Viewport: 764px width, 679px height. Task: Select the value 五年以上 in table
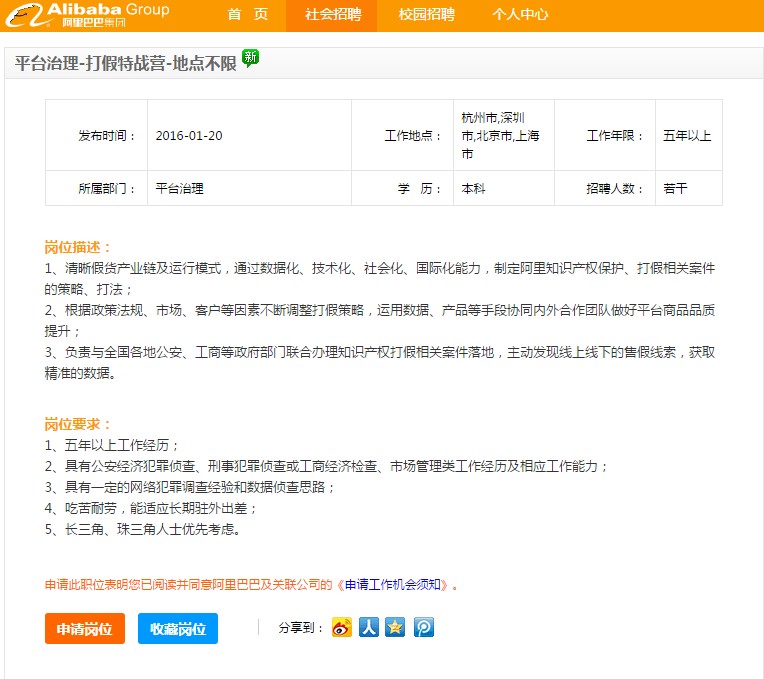coord(687,135)
